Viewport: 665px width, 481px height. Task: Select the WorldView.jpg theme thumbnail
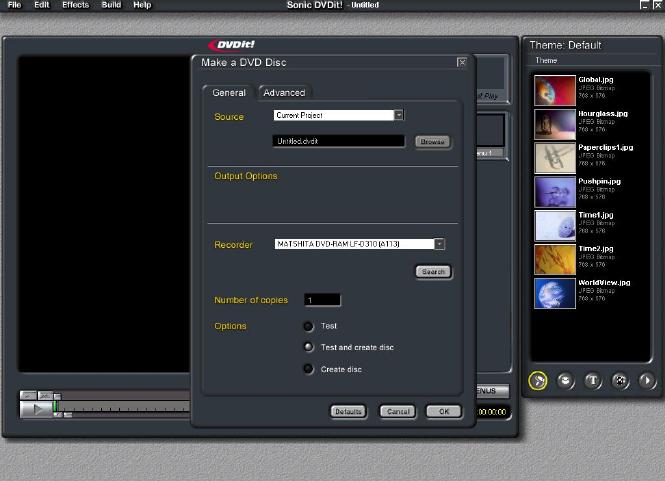tap(553, 293)
